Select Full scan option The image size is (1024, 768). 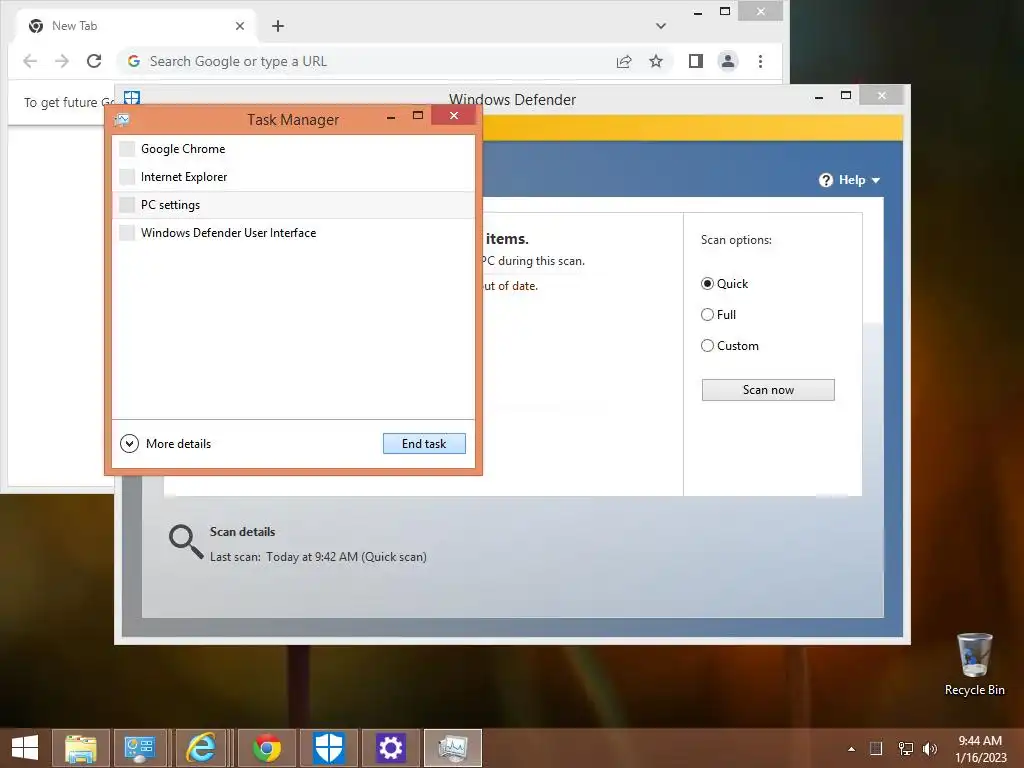tap(707, 315)
